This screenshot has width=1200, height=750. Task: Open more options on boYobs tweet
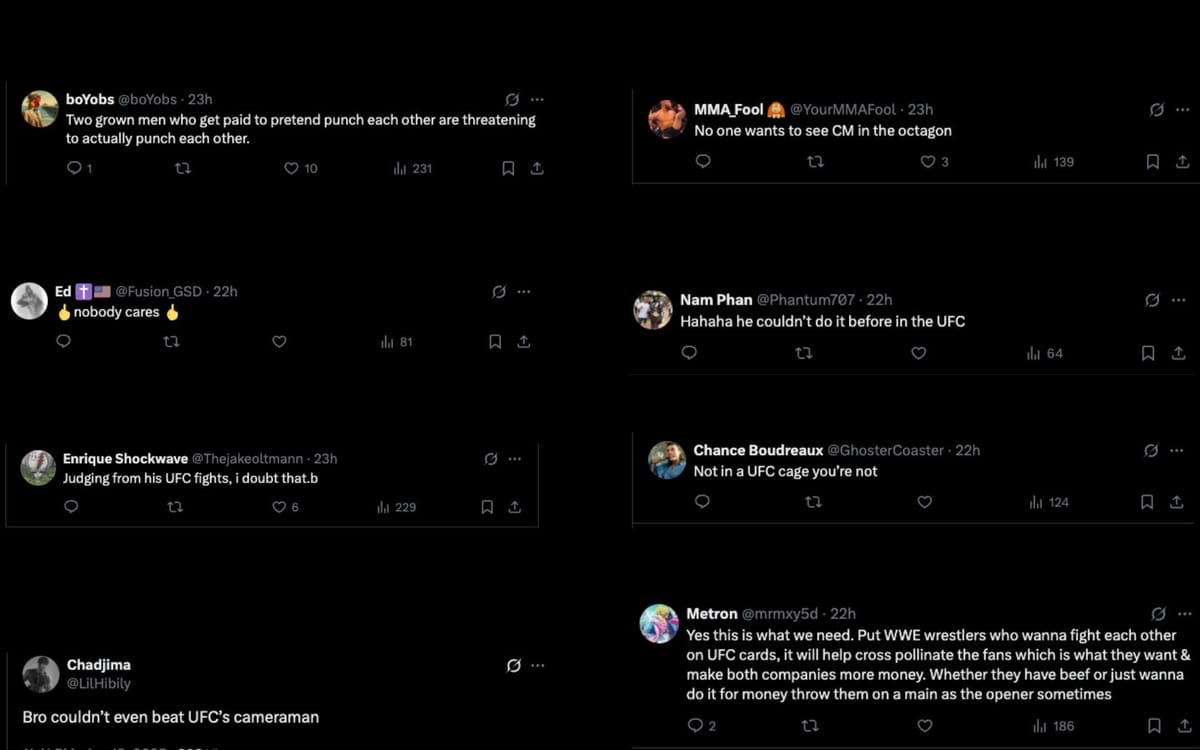[538, 100]
